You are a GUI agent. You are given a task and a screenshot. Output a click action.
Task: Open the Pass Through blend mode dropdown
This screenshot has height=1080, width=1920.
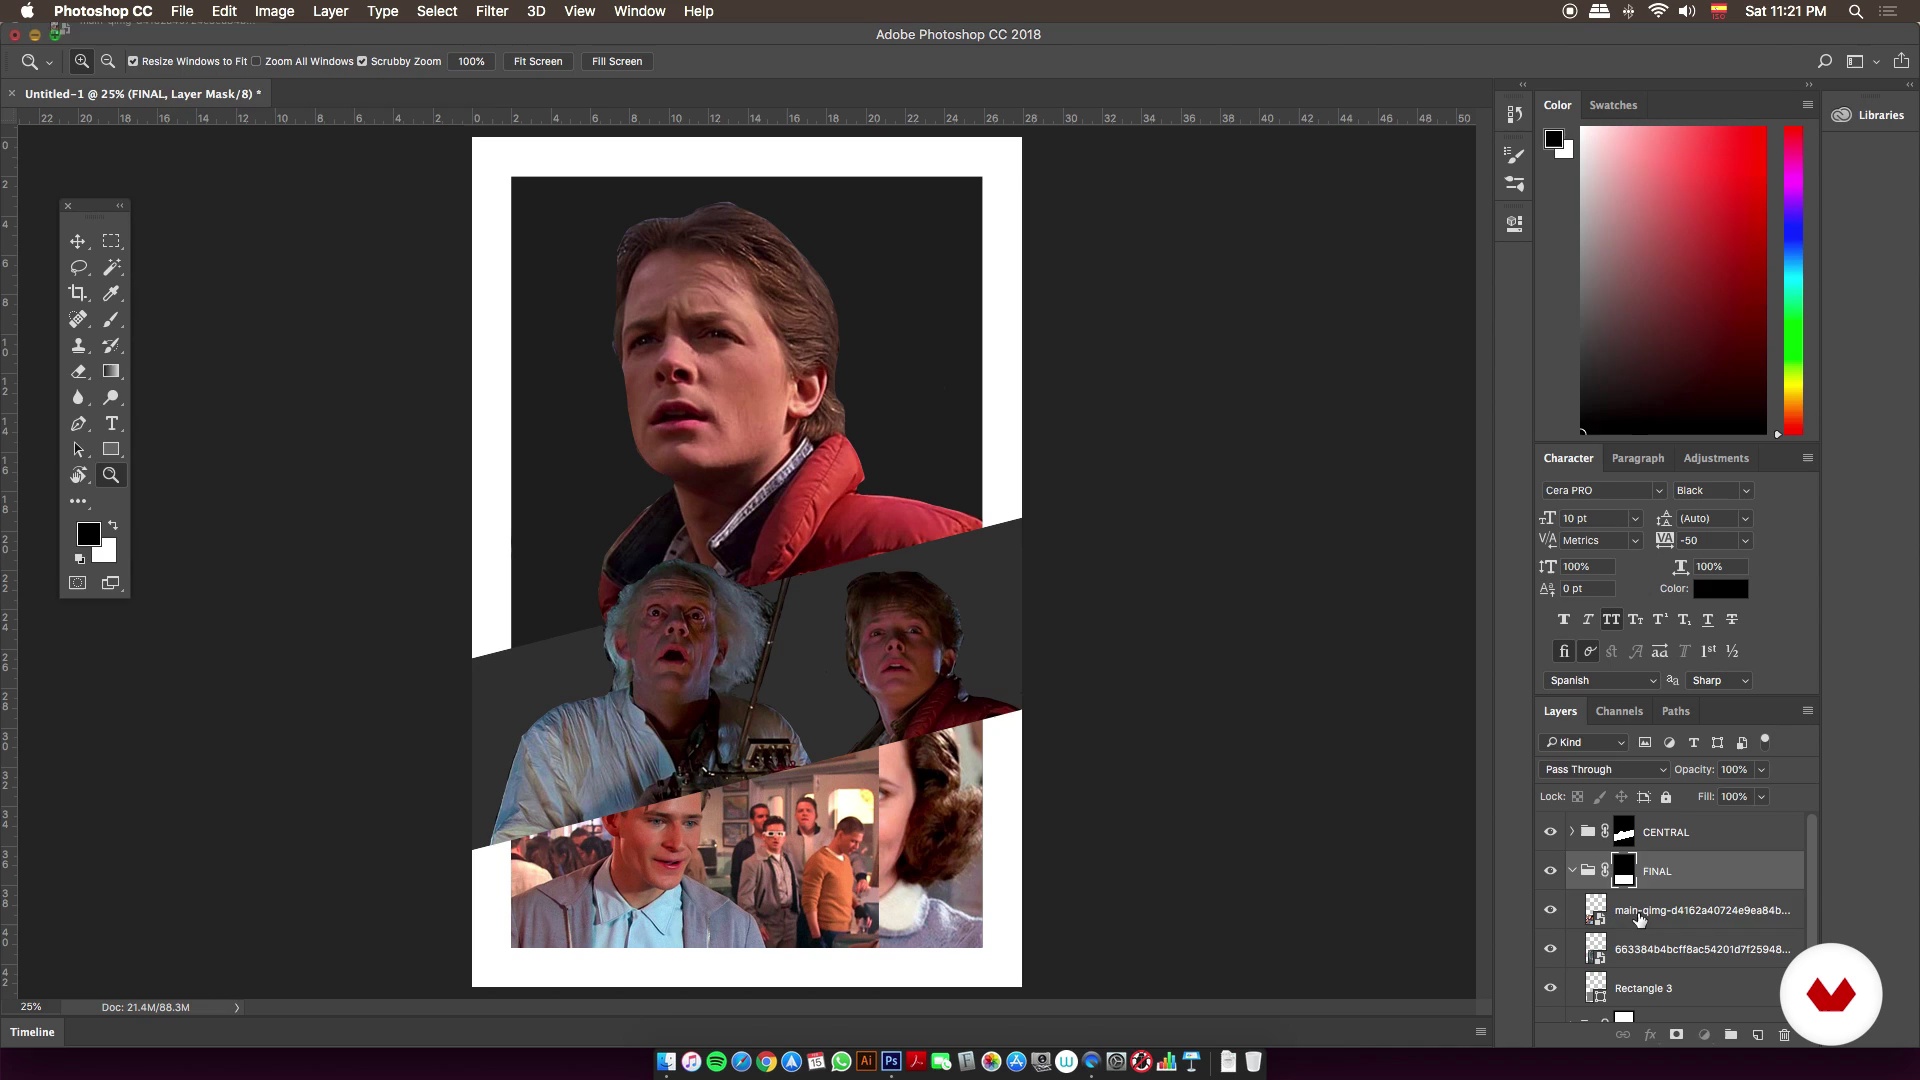[1604, 770]
